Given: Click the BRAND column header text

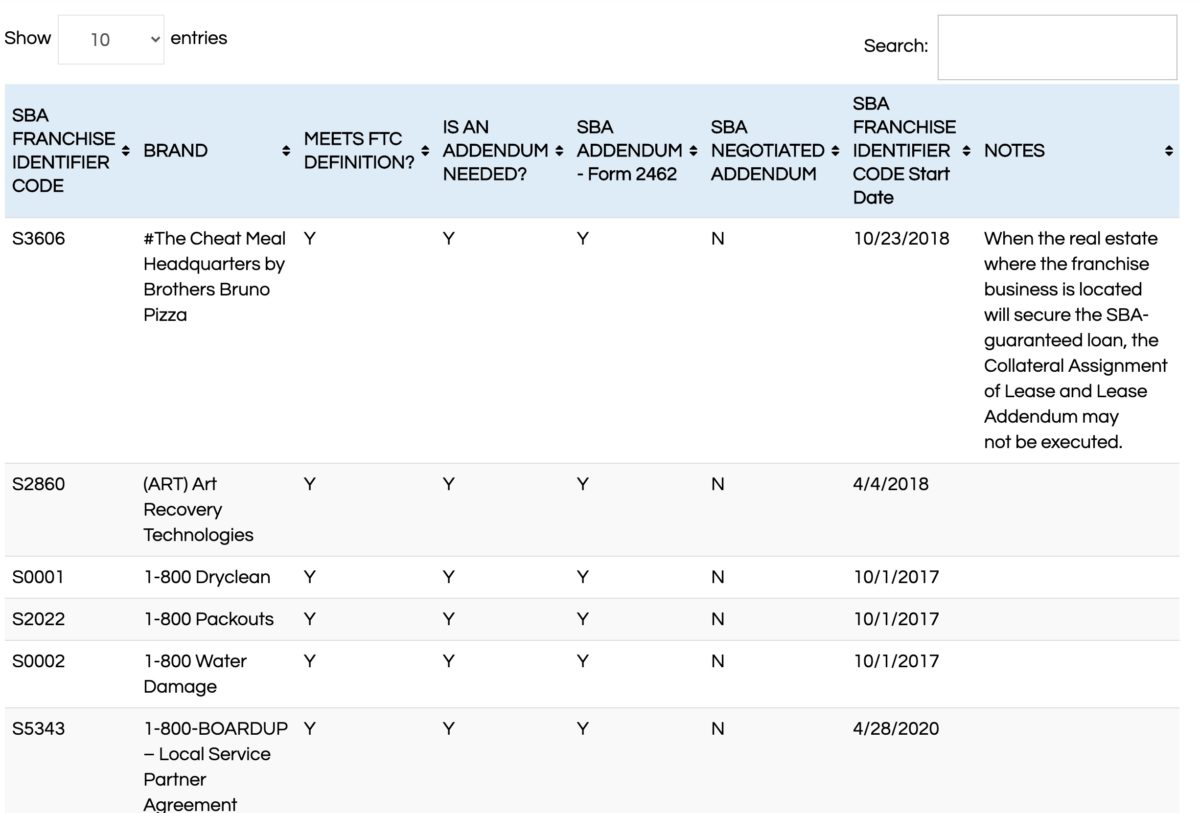Looking at the screenshot, I should (176, 151).
